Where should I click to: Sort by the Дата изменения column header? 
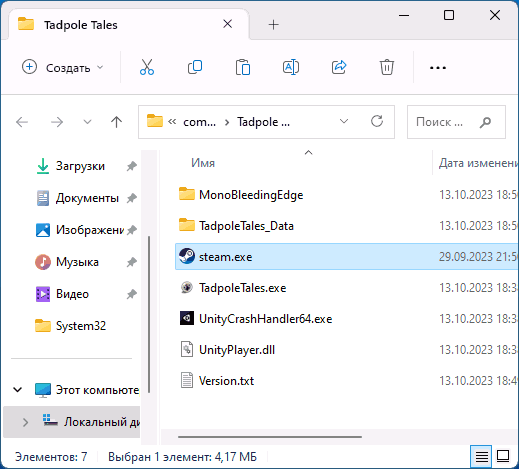click(x=478, y=163)
